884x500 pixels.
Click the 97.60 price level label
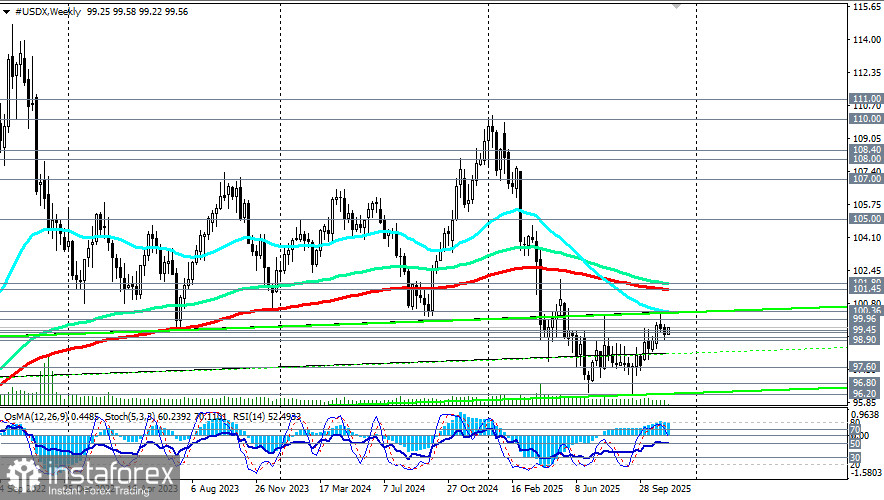(866, 367)
